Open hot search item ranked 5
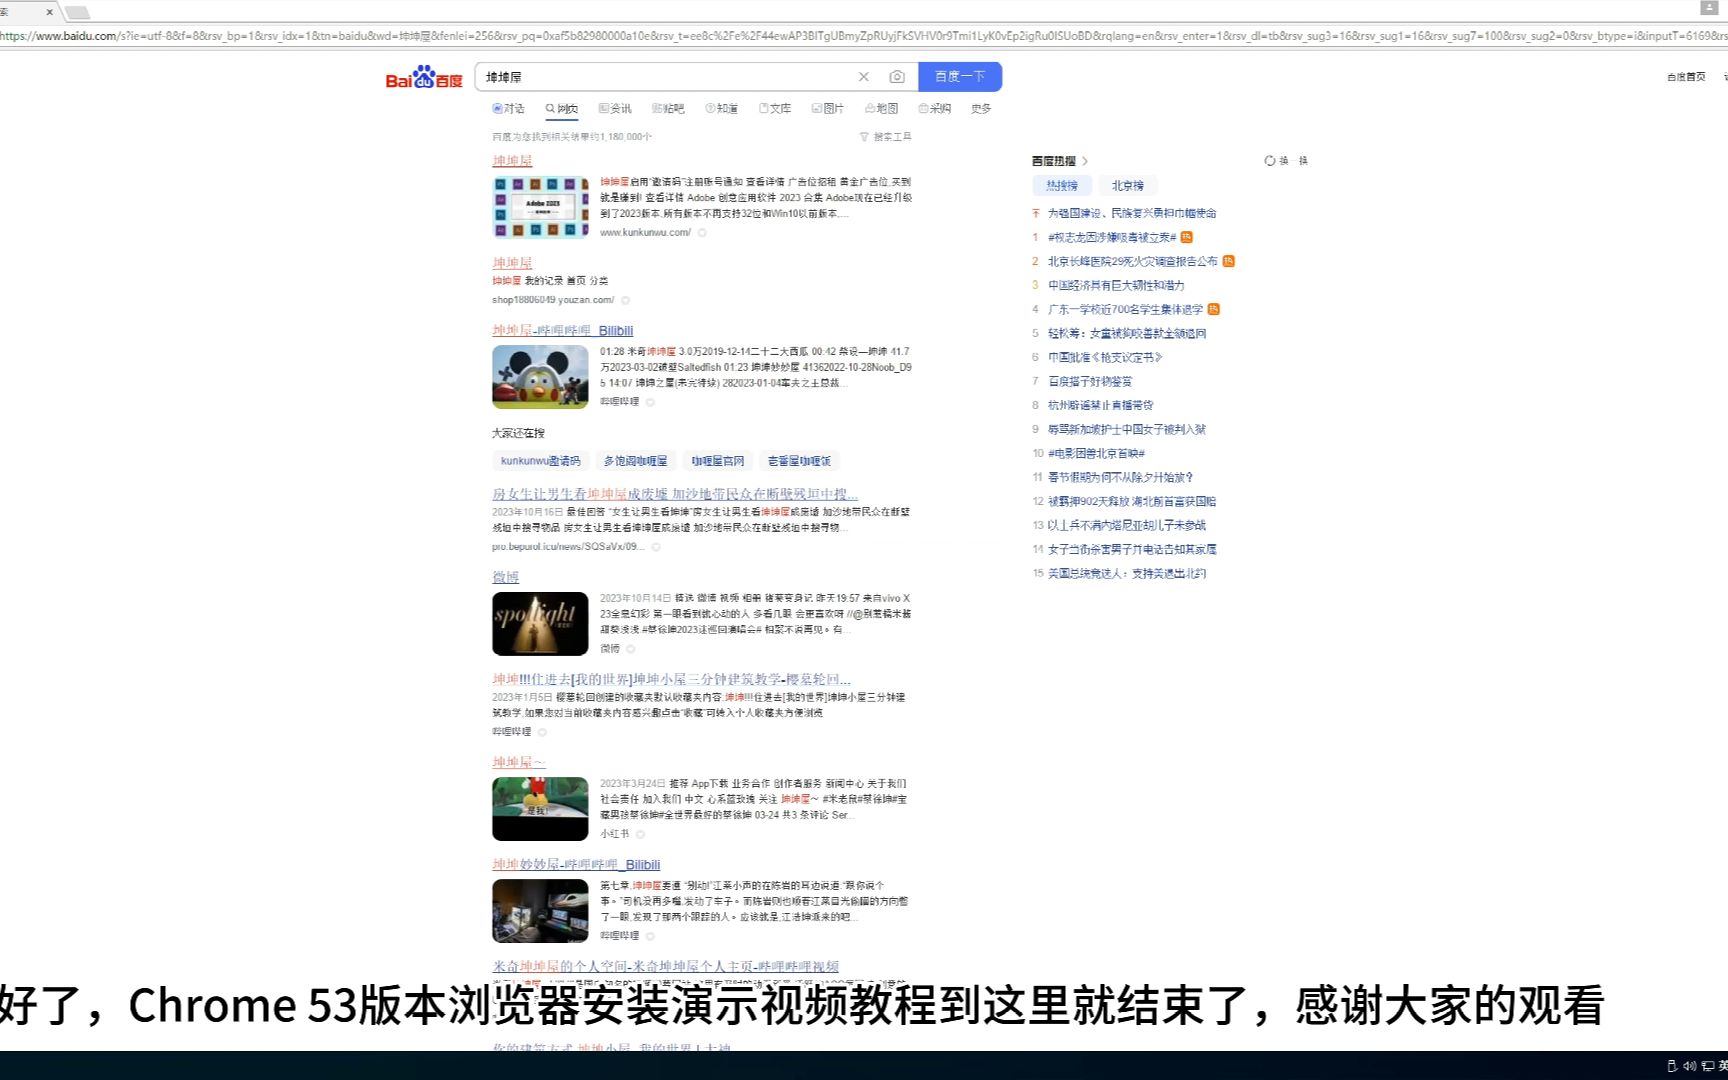Screen dimensions: 1728x1080 point(1127,333)
